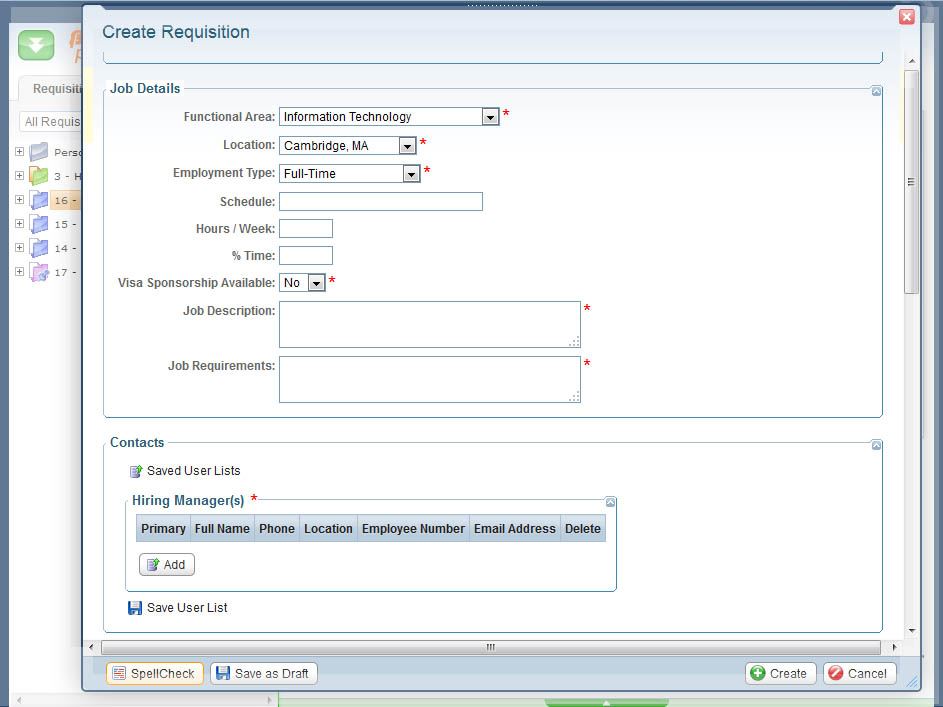The width and height of the screenshot is (943, 707).
Task: Click the green folder icon in tree
Action: tap(39, 176)
